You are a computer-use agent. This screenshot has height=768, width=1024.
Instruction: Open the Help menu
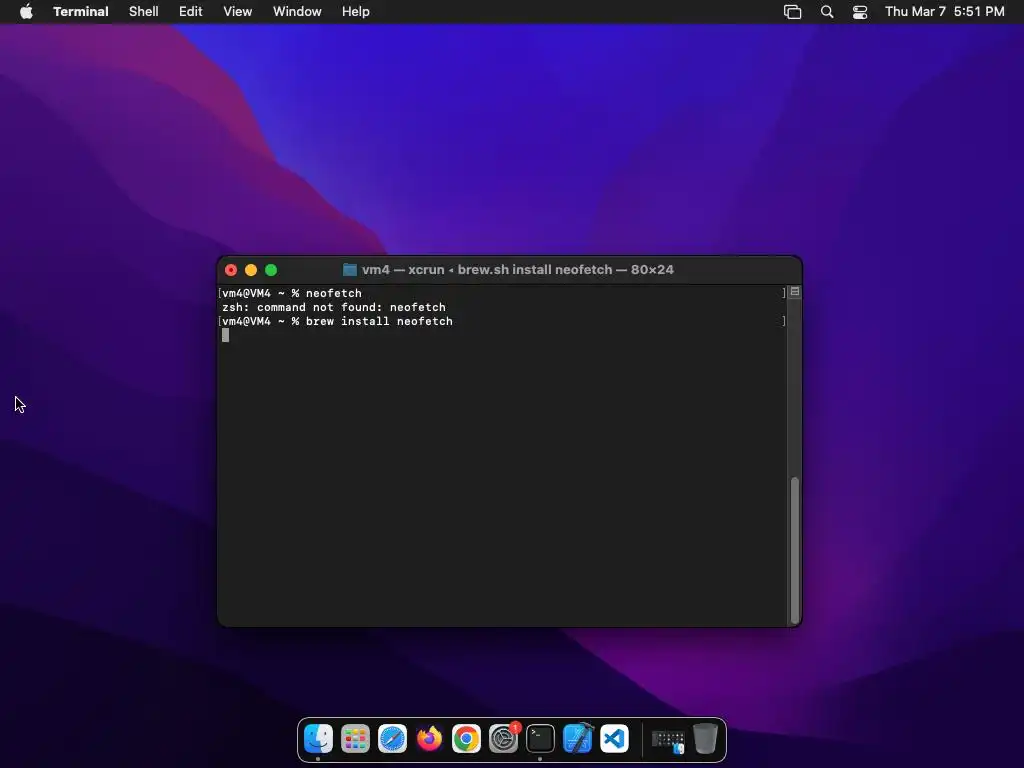point(356,12)
